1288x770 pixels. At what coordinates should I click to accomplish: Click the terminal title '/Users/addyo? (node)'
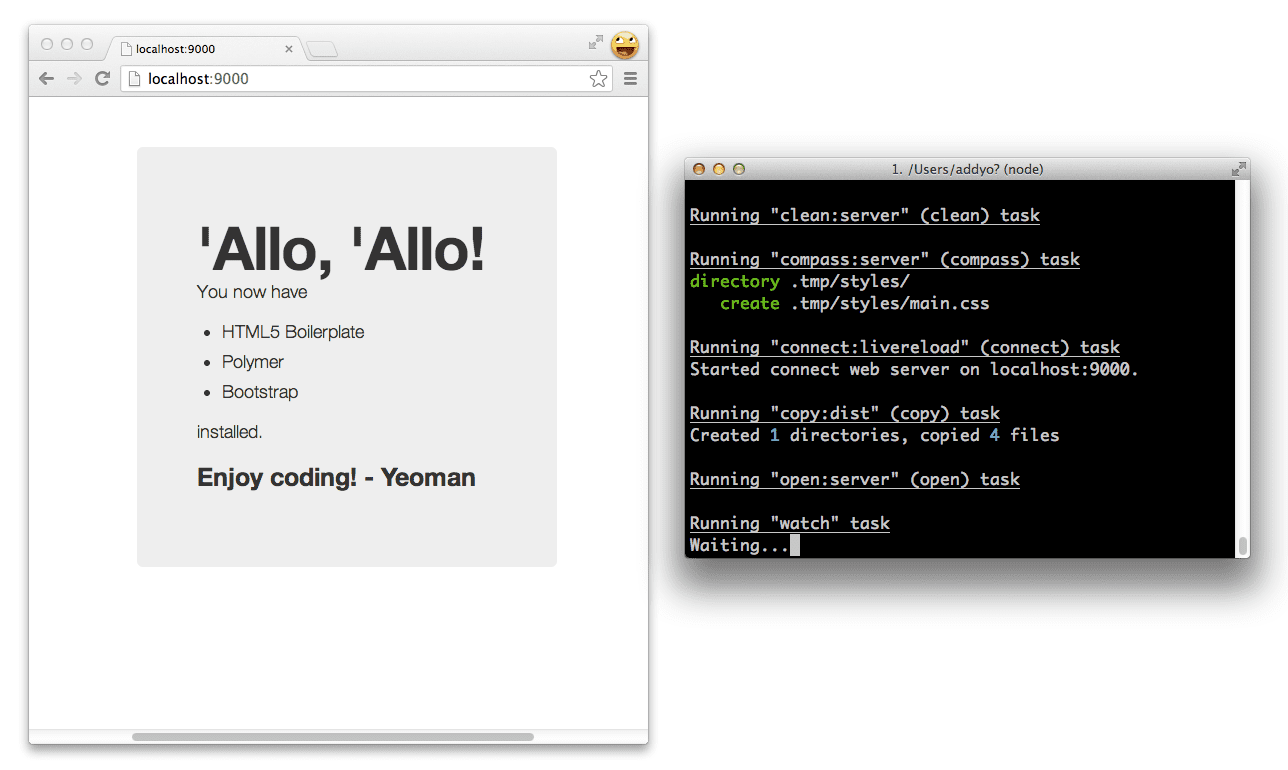[x=965, y=168]
